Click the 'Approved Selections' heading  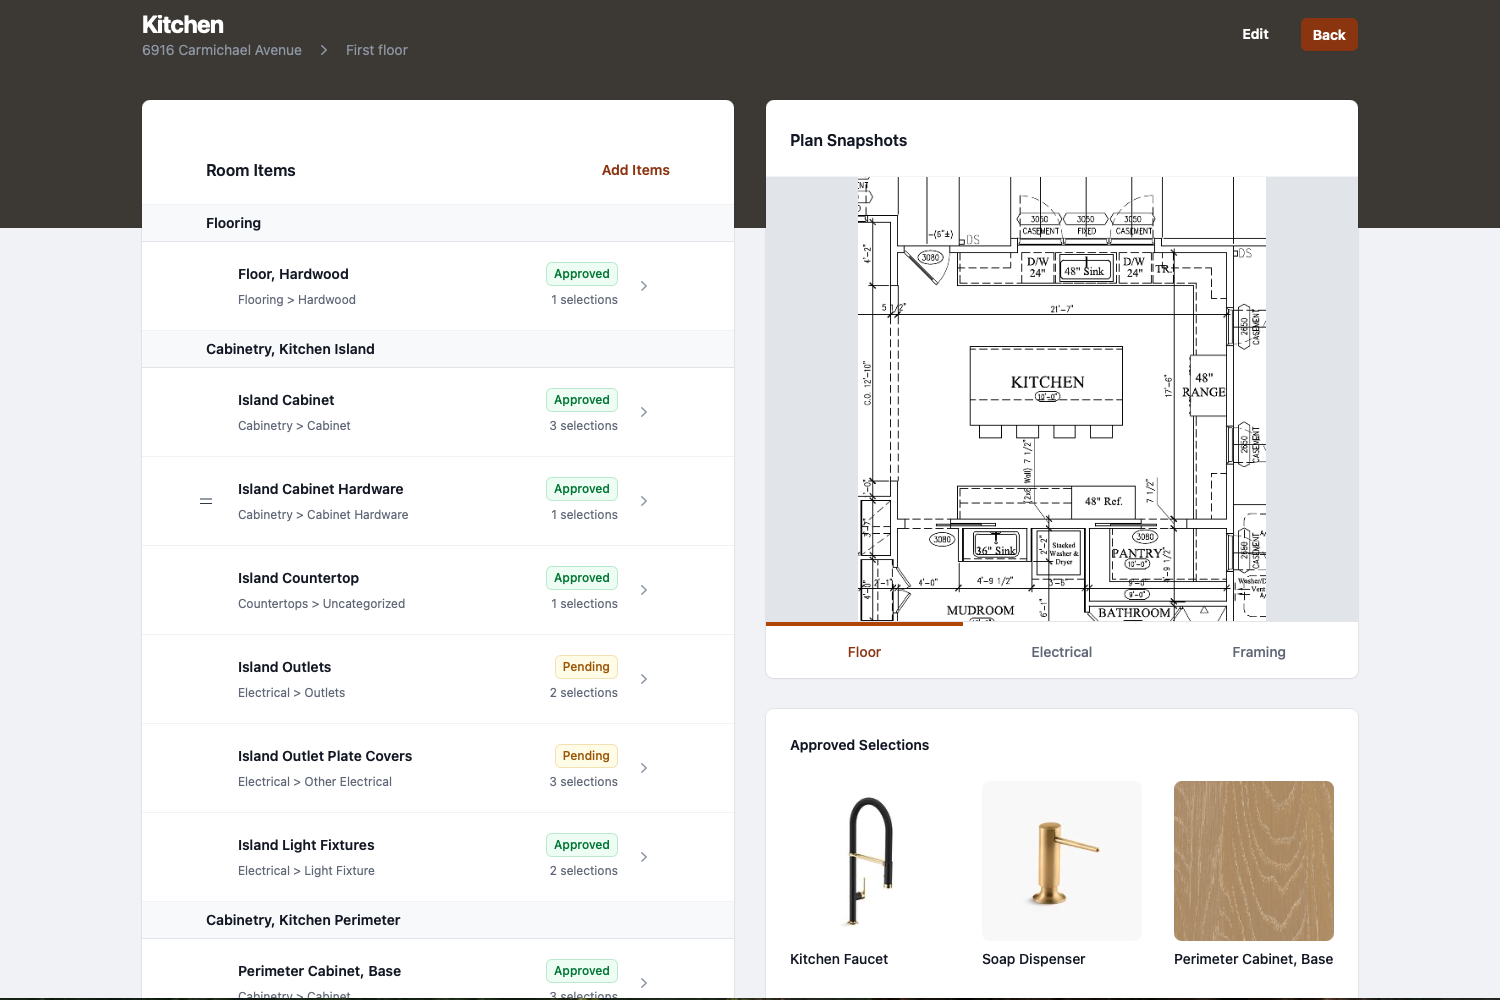click(859, 745)
